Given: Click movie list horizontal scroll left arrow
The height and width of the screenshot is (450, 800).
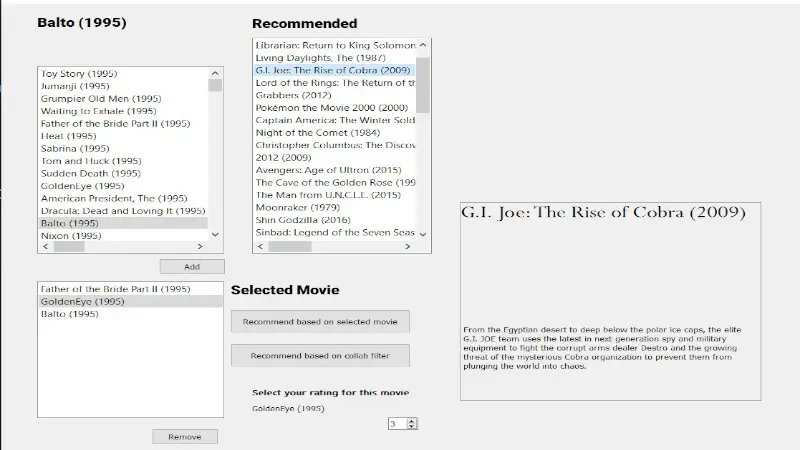Looking at the screenshot, I should (x=46, y=246).
